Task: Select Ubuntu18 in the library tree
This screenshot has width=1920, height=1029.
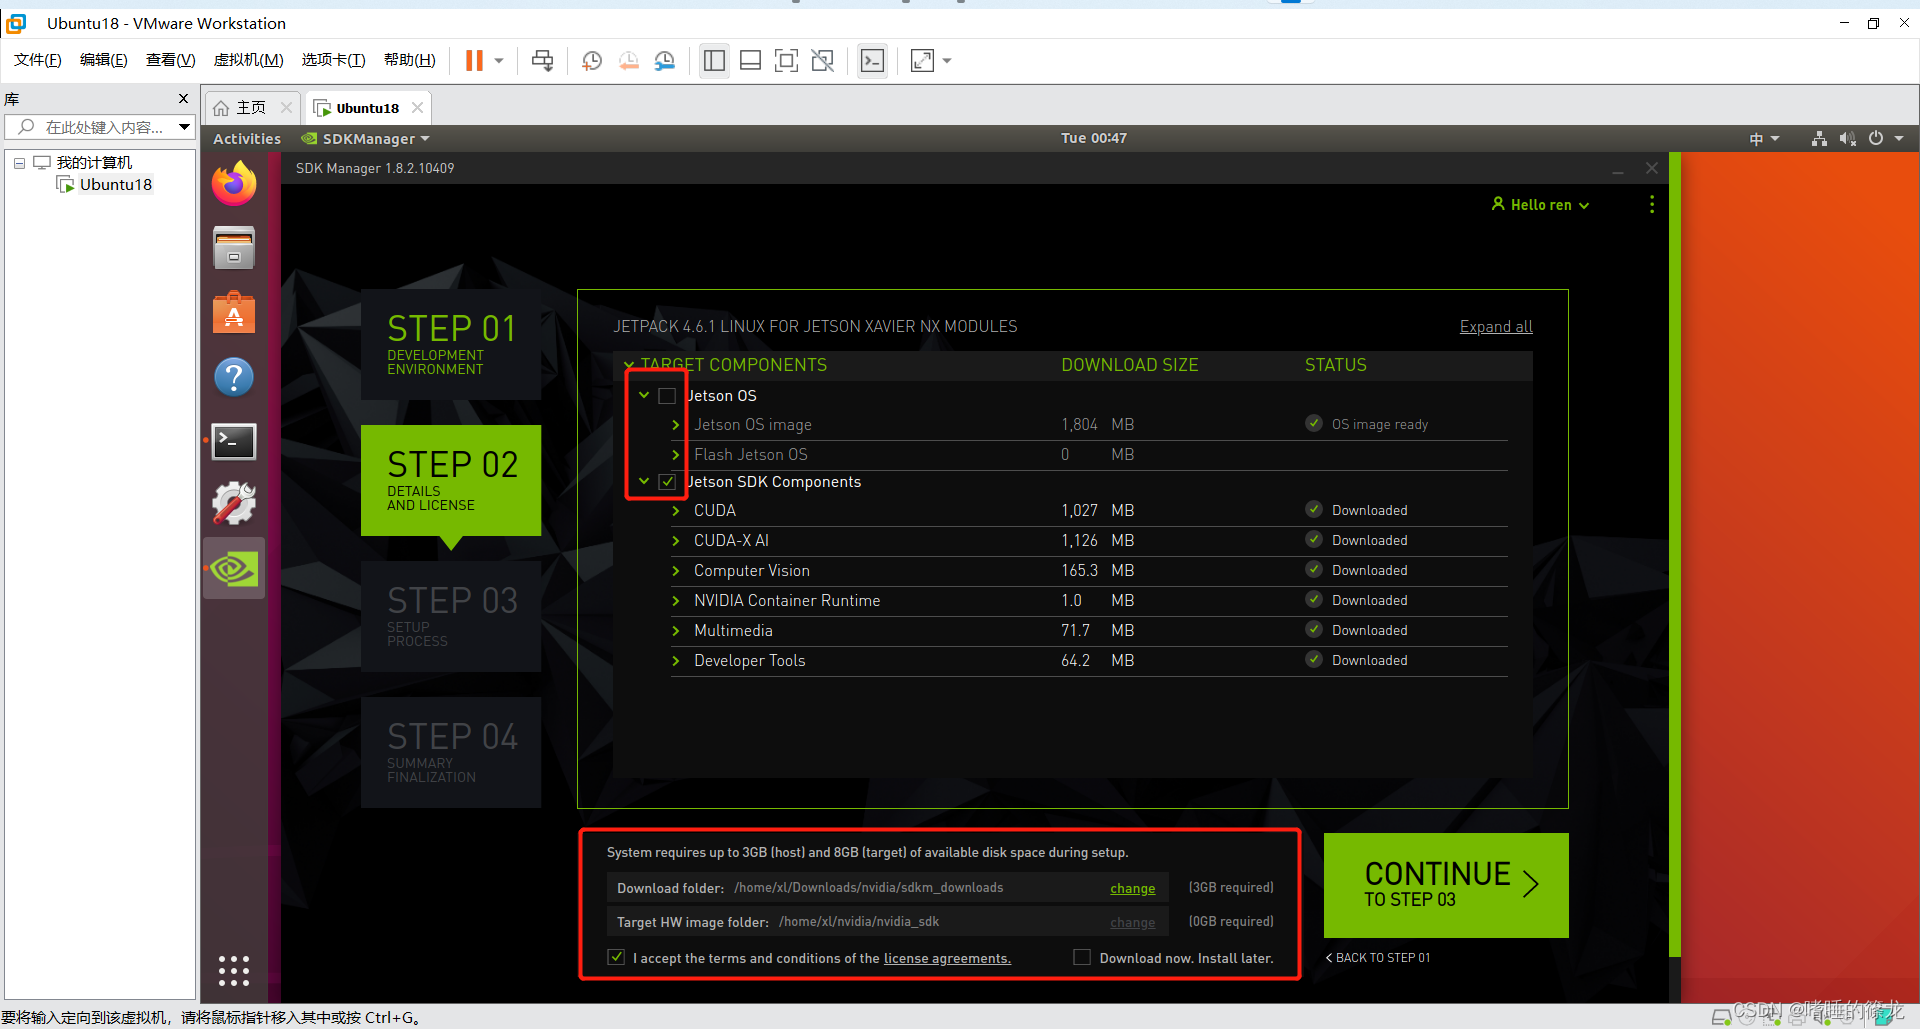Action: pos(115,185)
